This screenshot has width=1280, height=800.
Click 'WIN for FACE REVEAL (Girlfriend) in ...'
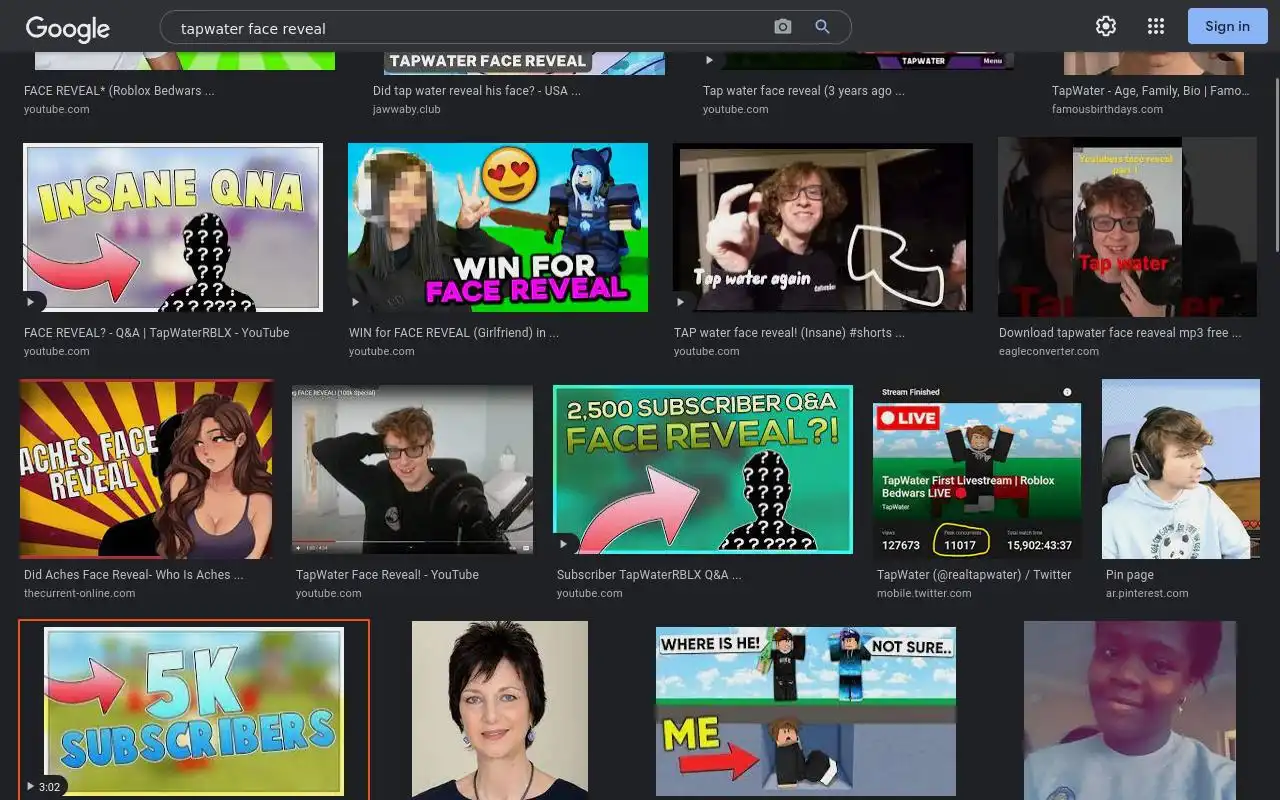[454, 333]
